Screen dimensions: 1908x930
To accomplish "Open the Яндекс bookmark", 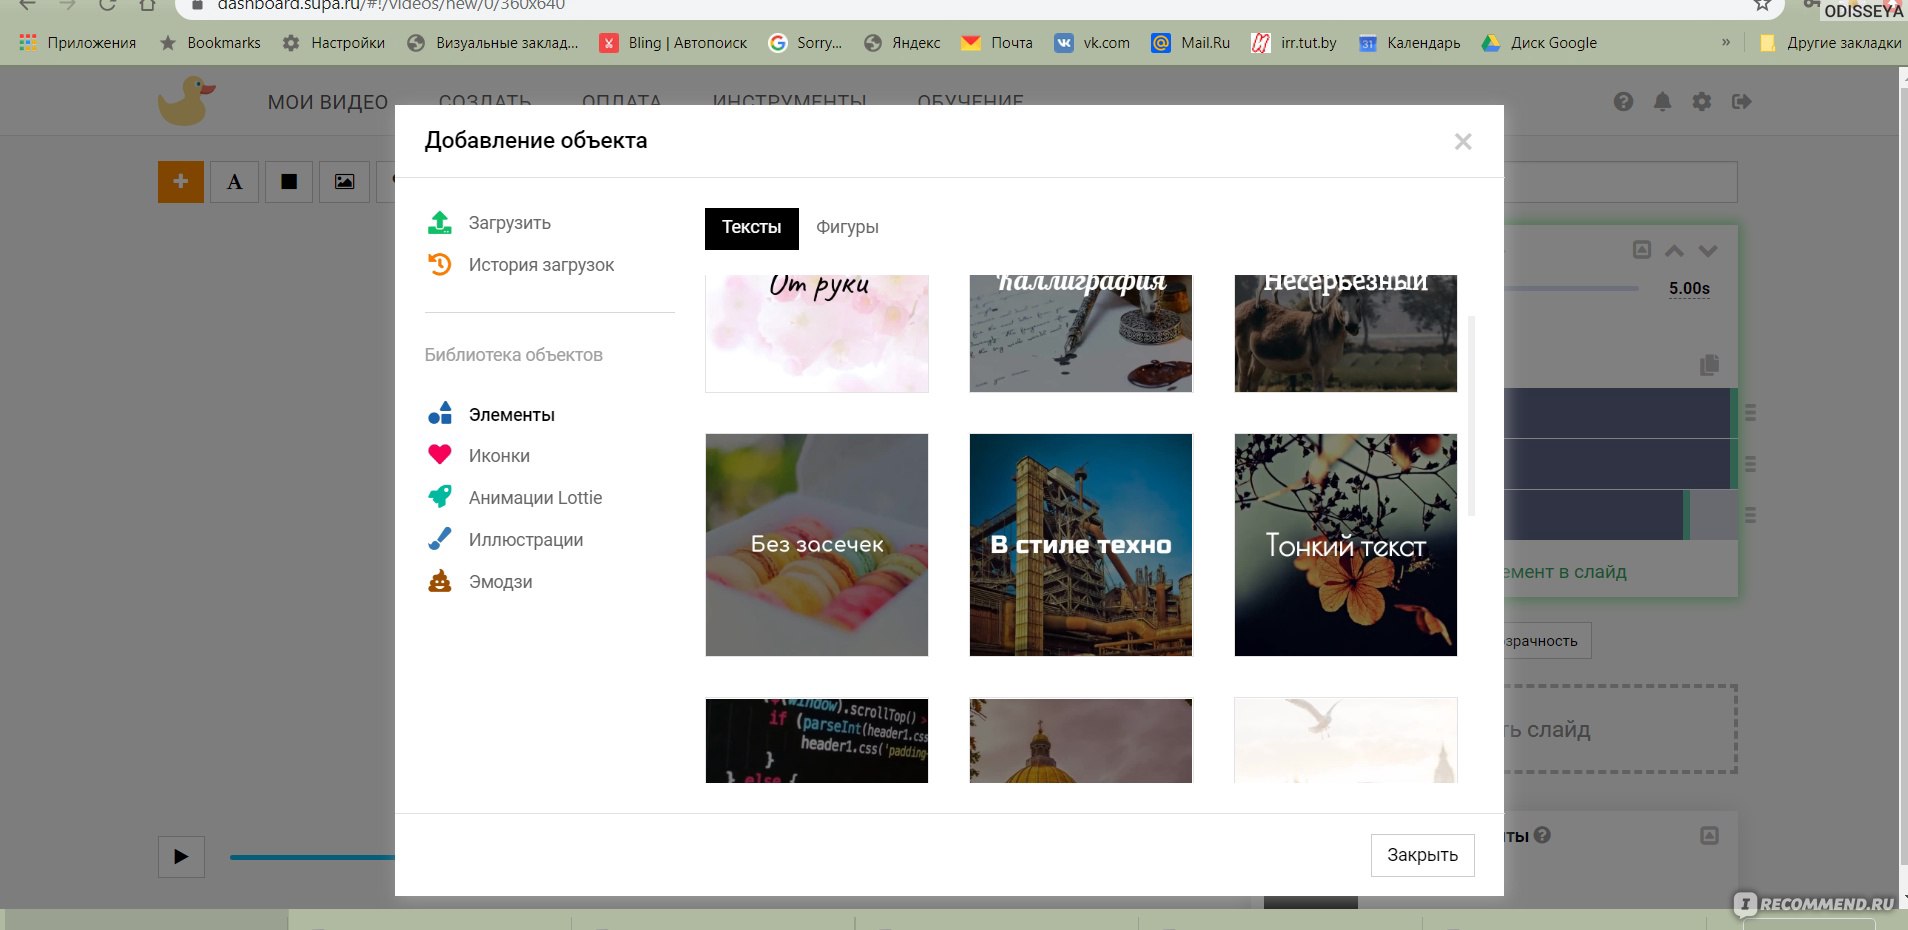I will point(902,42).
